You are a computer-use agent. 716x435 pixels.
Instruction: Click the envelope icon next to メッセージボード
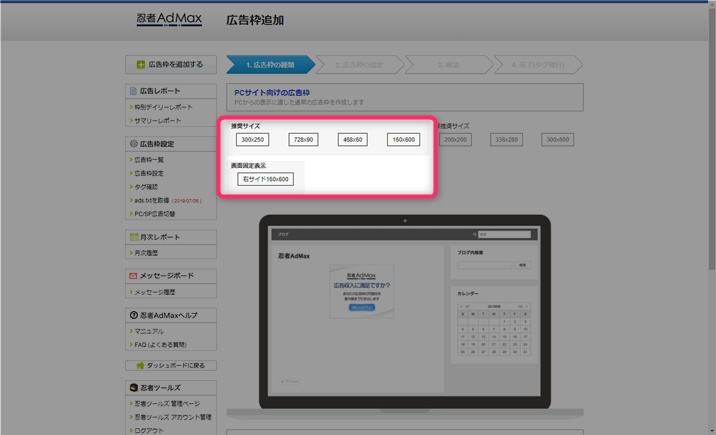[x=133, y=276]
